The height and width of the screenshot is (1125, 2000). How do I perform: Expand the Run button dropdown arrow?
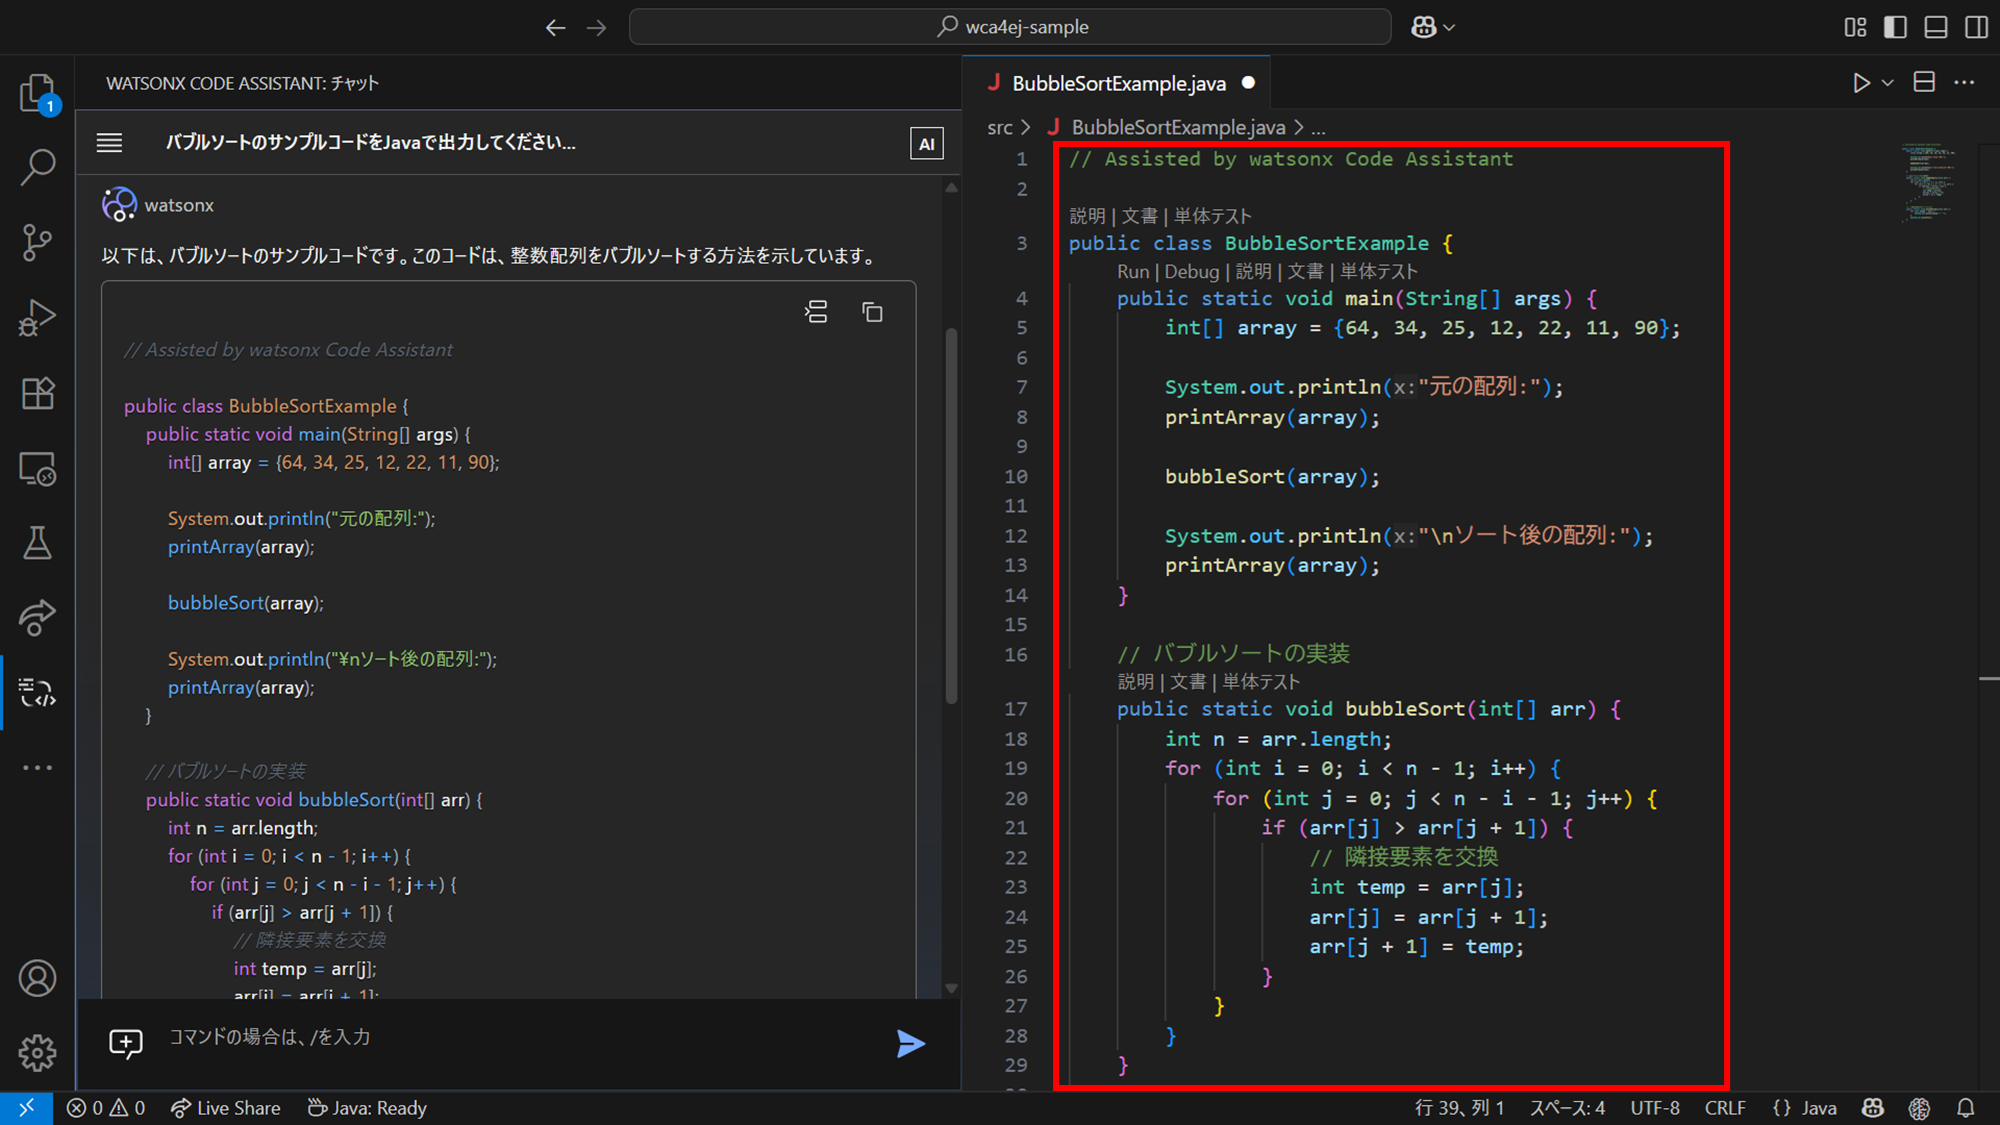point(1888,83)
